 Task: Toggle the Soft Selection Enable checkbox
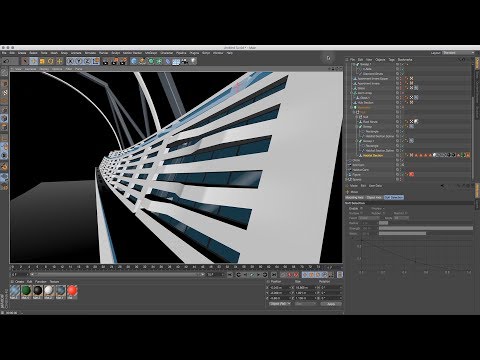[362, 208]
